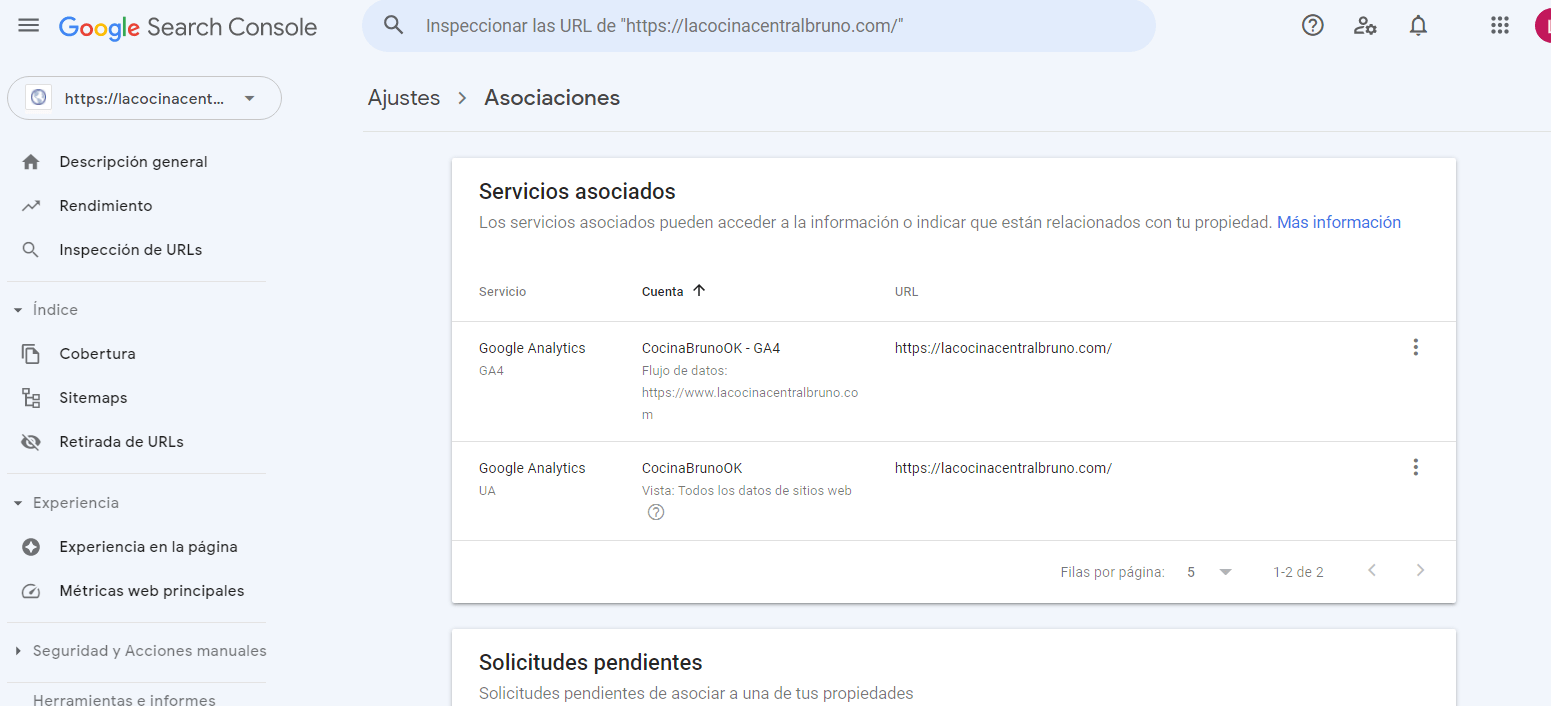The image size is (1551, 706).
Task: Go back to Ajustes breadcrumb
Action: click(x=404, y=98)
